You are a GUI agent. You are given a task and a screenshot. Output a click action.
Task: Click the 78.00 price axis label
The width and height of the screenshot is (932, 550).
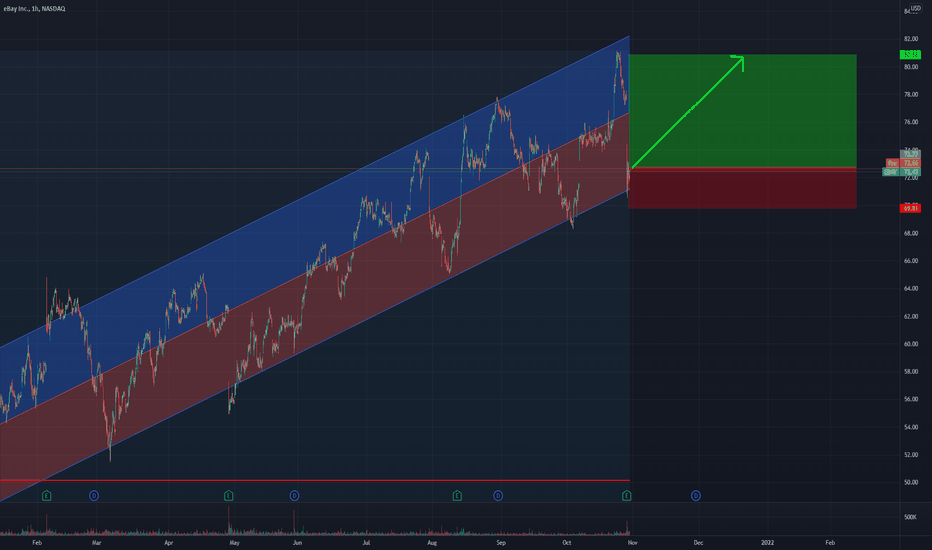pyautogui.click(x=911, y=95)
